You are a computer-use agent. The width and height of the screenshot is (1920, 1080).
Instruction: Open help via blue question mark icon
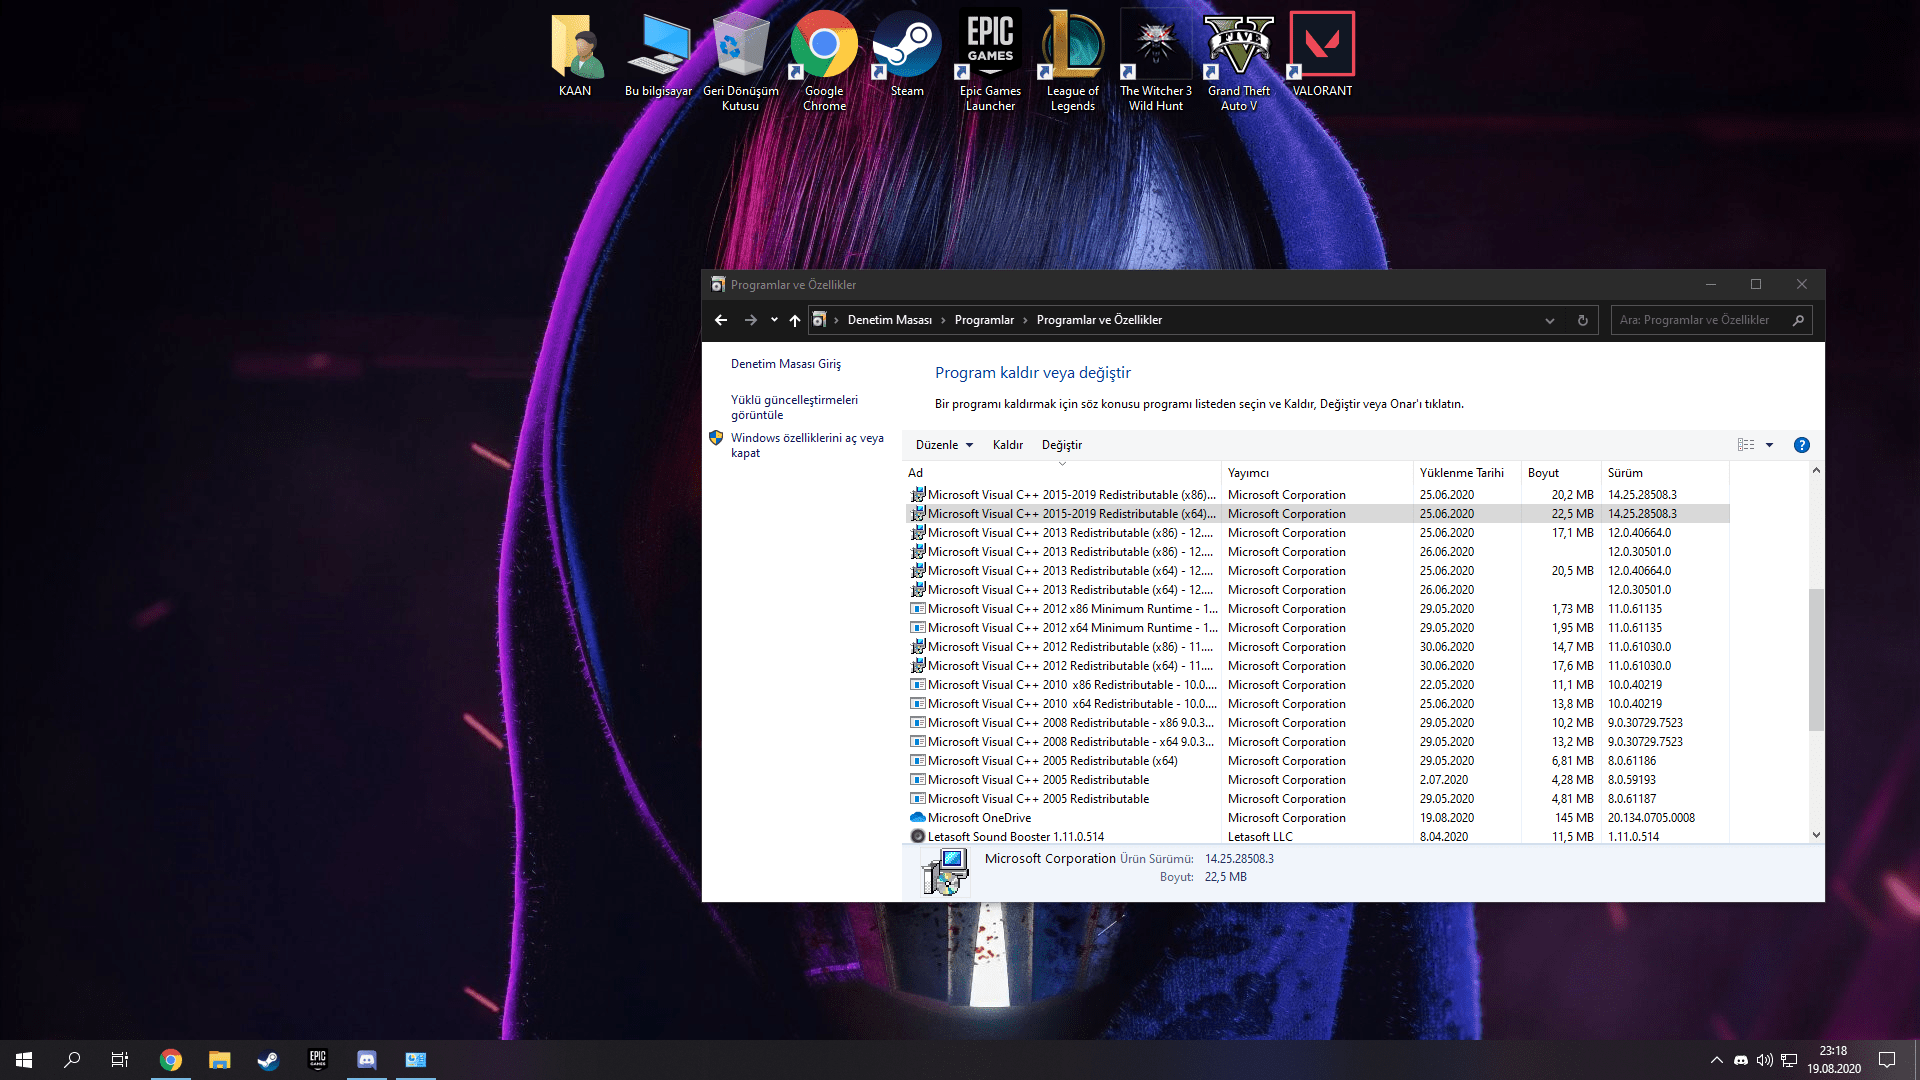coord(1801,445)
